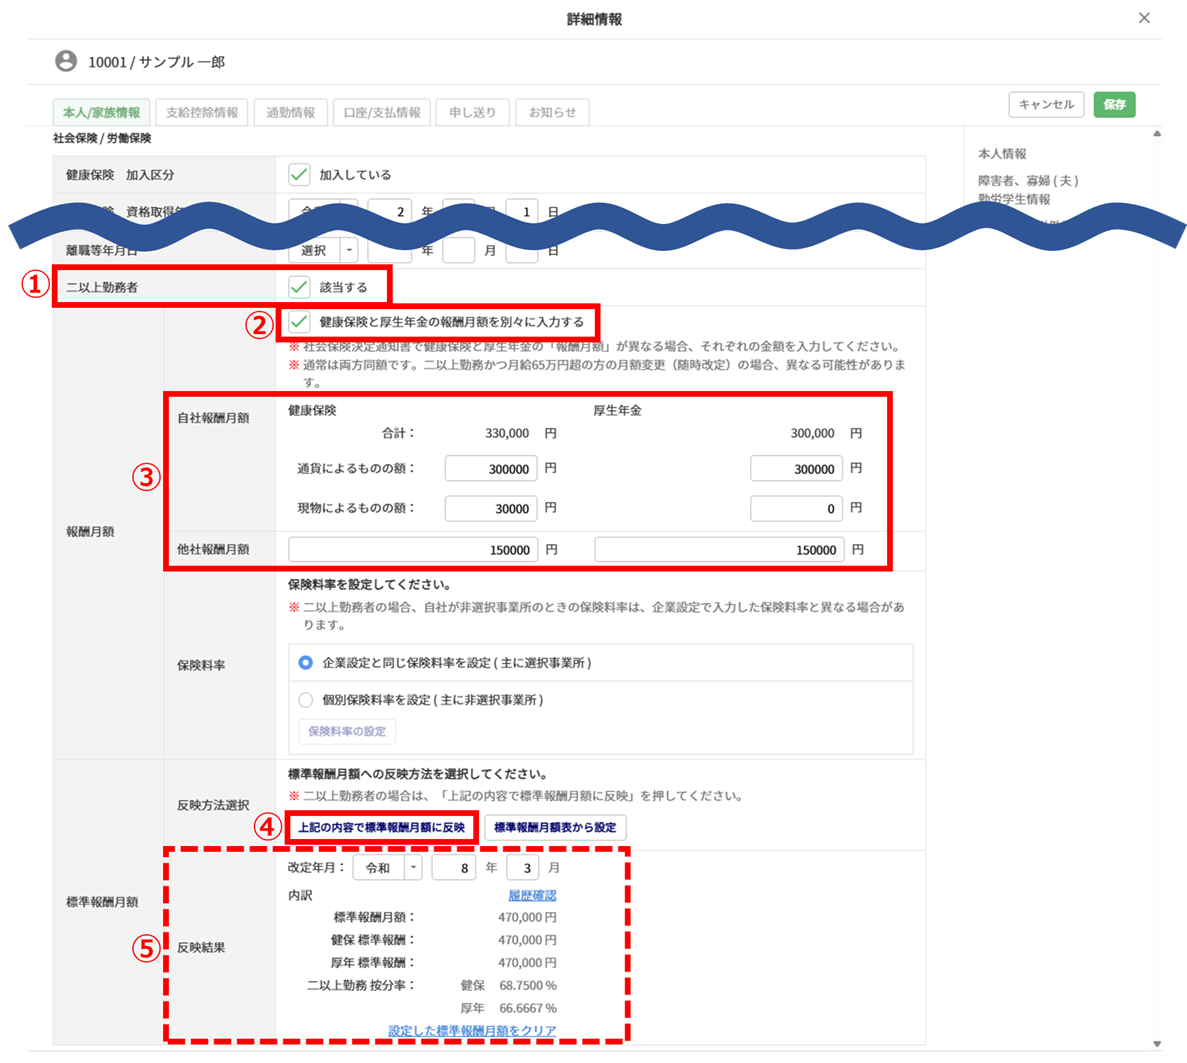This screenshot has height=1063, width=1187.
Task: Open the 履歴確認 link
Action: pyautogui.click(x=532, y=895)
